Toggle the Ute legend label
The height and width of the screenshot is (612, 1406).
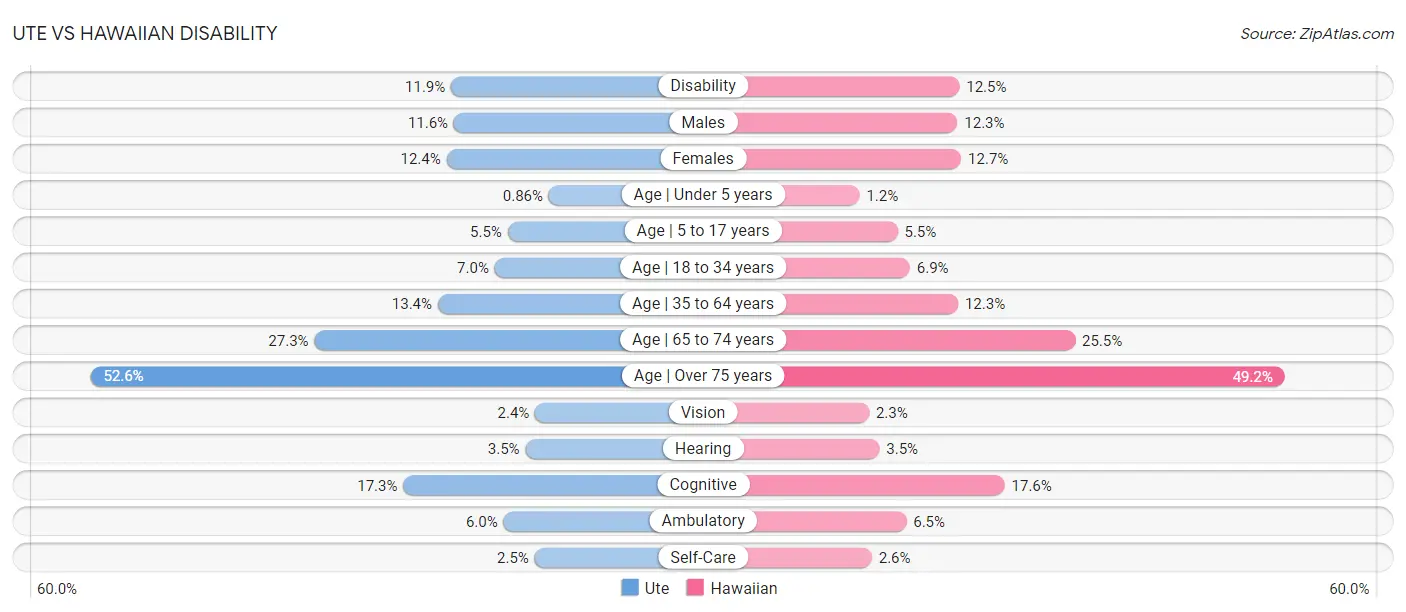657,588
